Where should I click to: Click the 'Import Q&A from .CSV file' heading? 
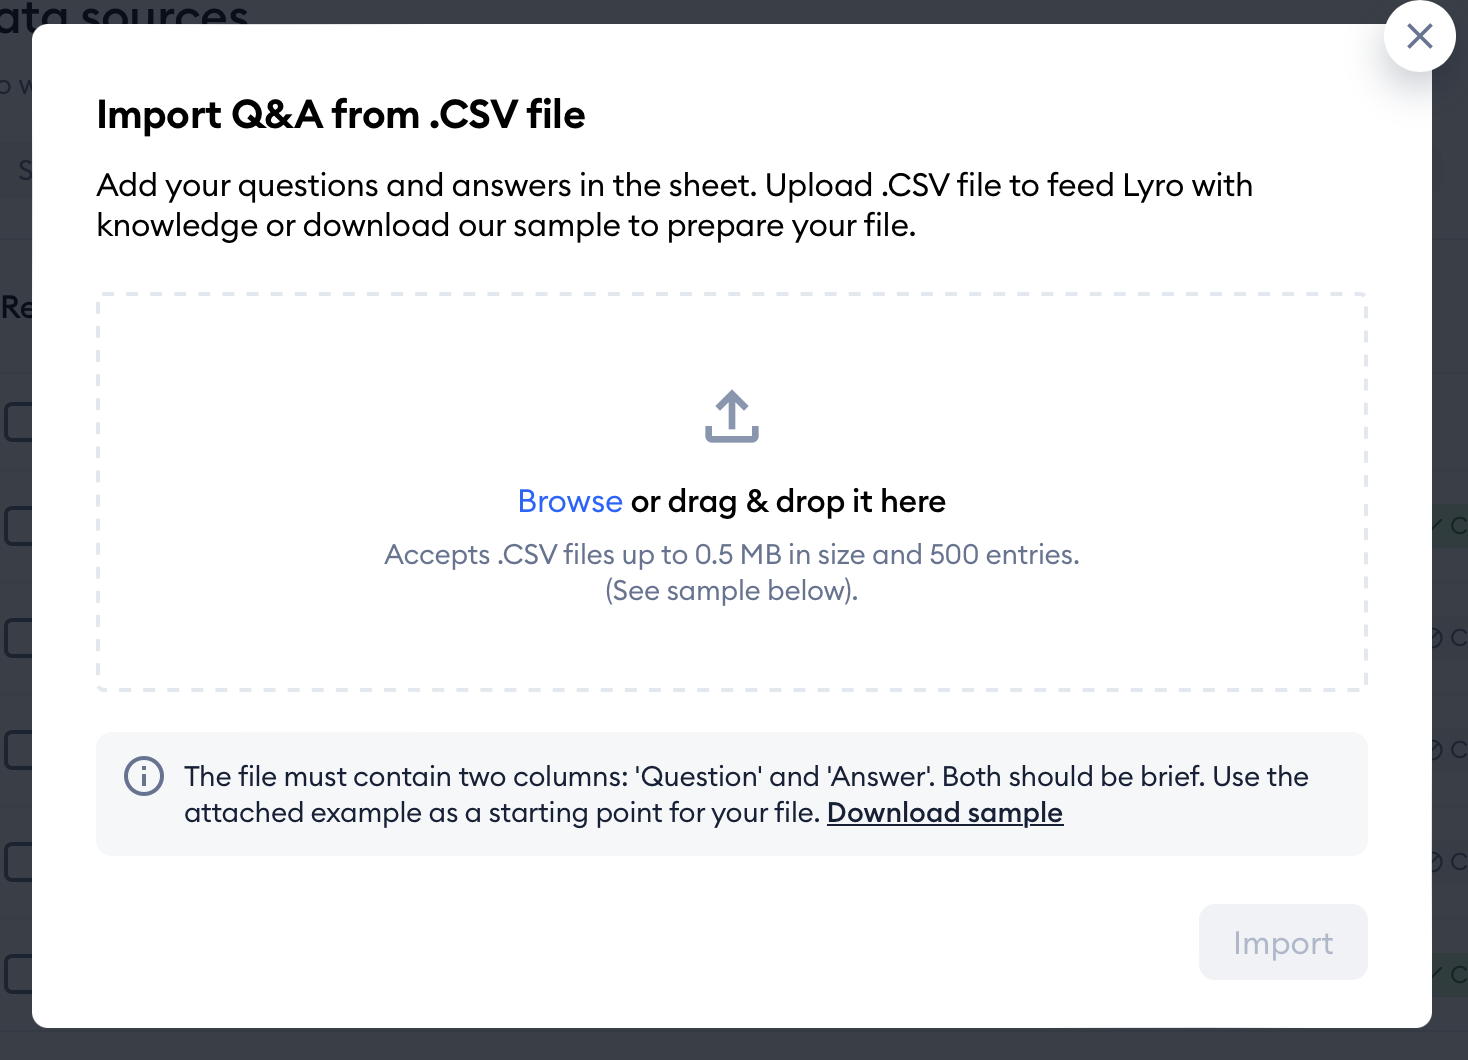[x=341, y=115]
